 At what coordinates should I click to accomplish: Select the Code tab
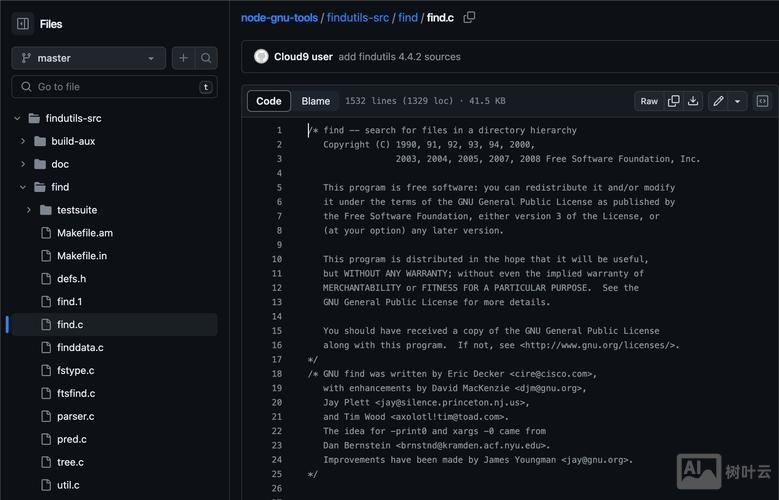[x=269, y=101]
